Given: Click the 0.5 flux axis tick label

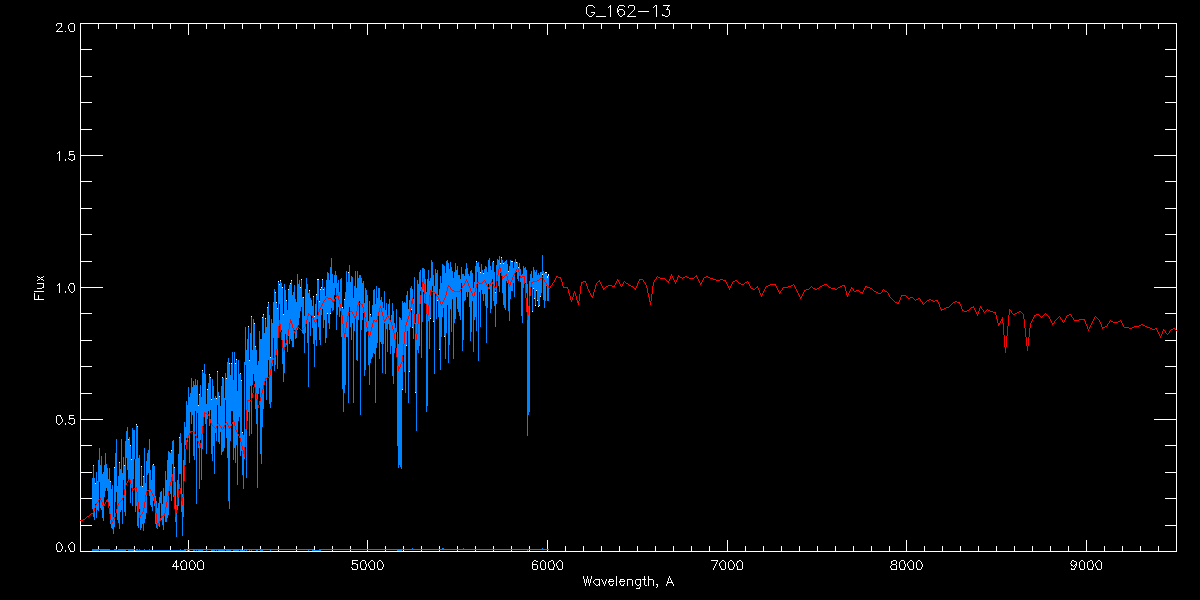Looking at the screenshot, I should click(x=65, y=419).
